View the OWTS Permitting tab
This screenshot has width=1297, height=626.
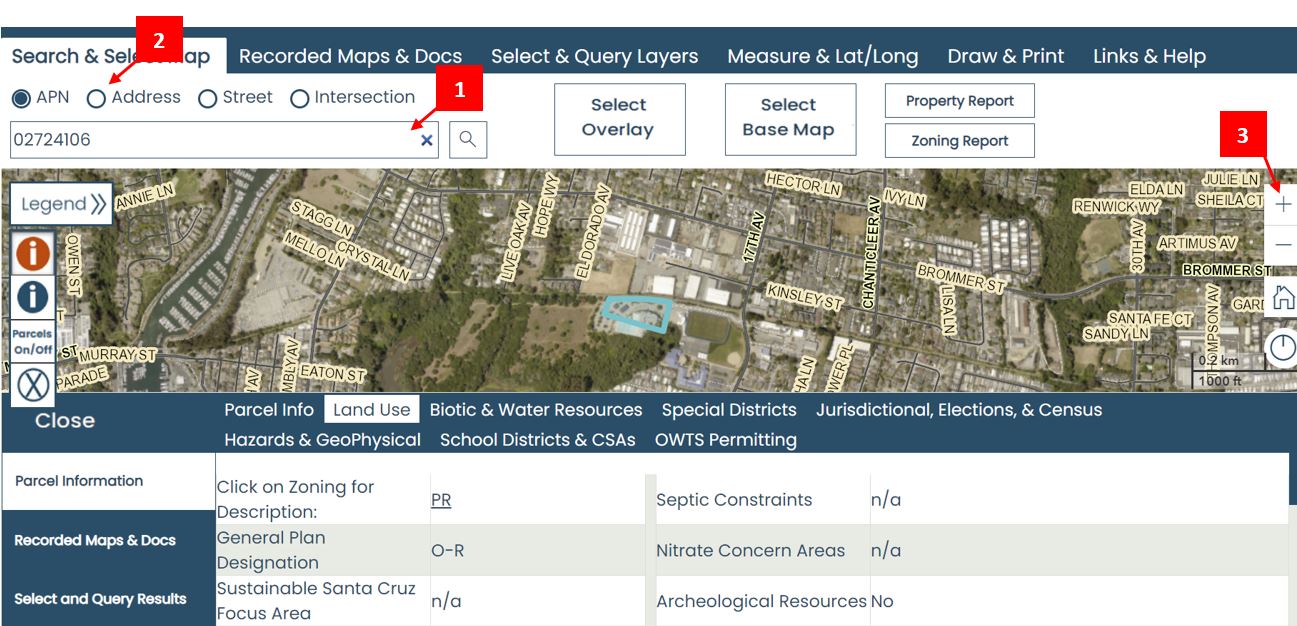tap(726, 439)
